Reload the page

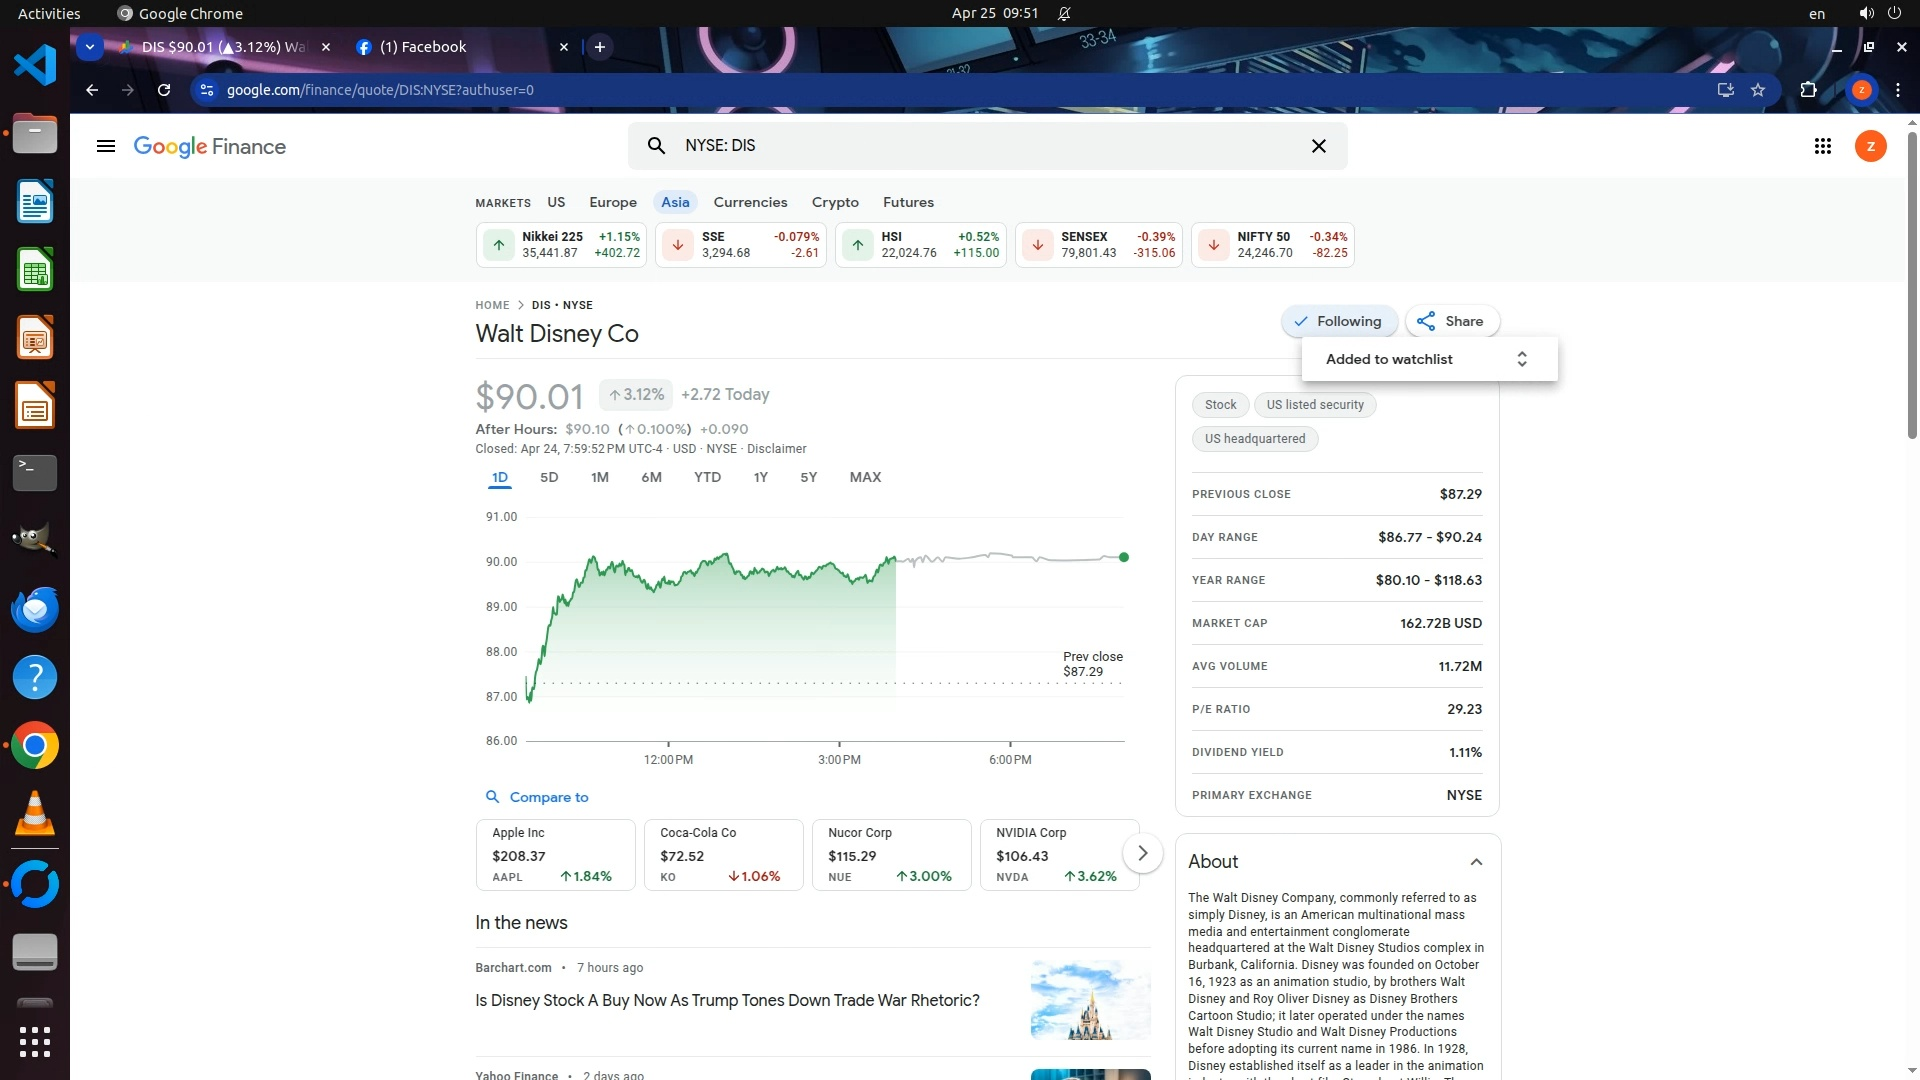164,90
